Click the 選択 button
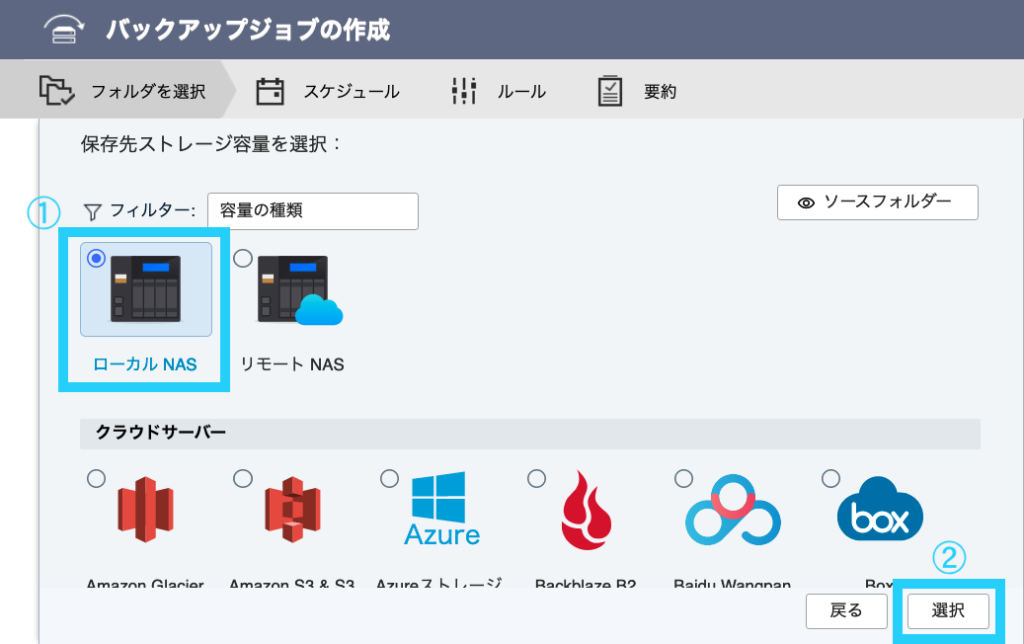1024x644 pixels. [948, 611]
